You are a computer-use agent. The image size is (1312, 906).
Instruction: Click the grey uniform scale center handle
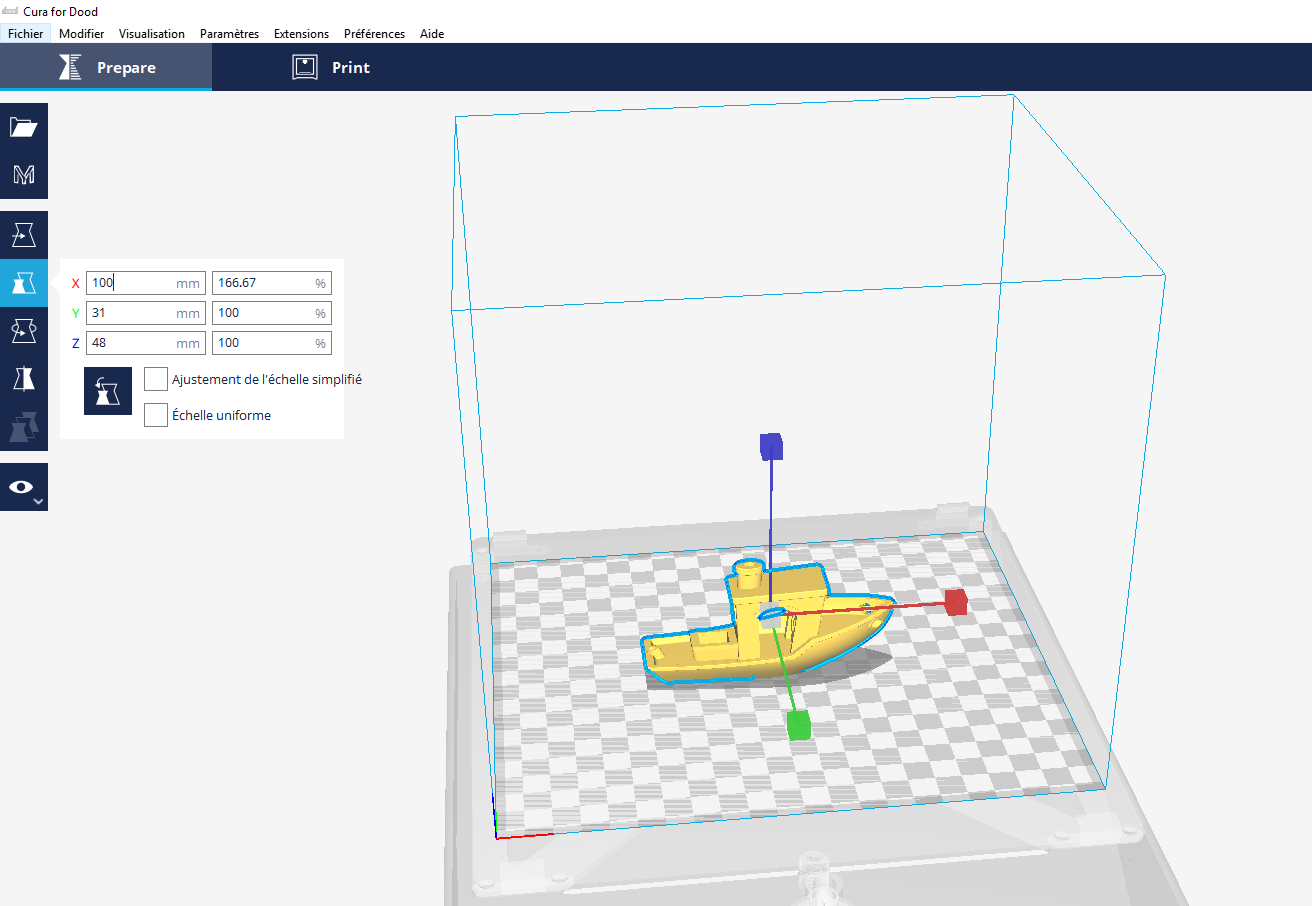[771, 614]
